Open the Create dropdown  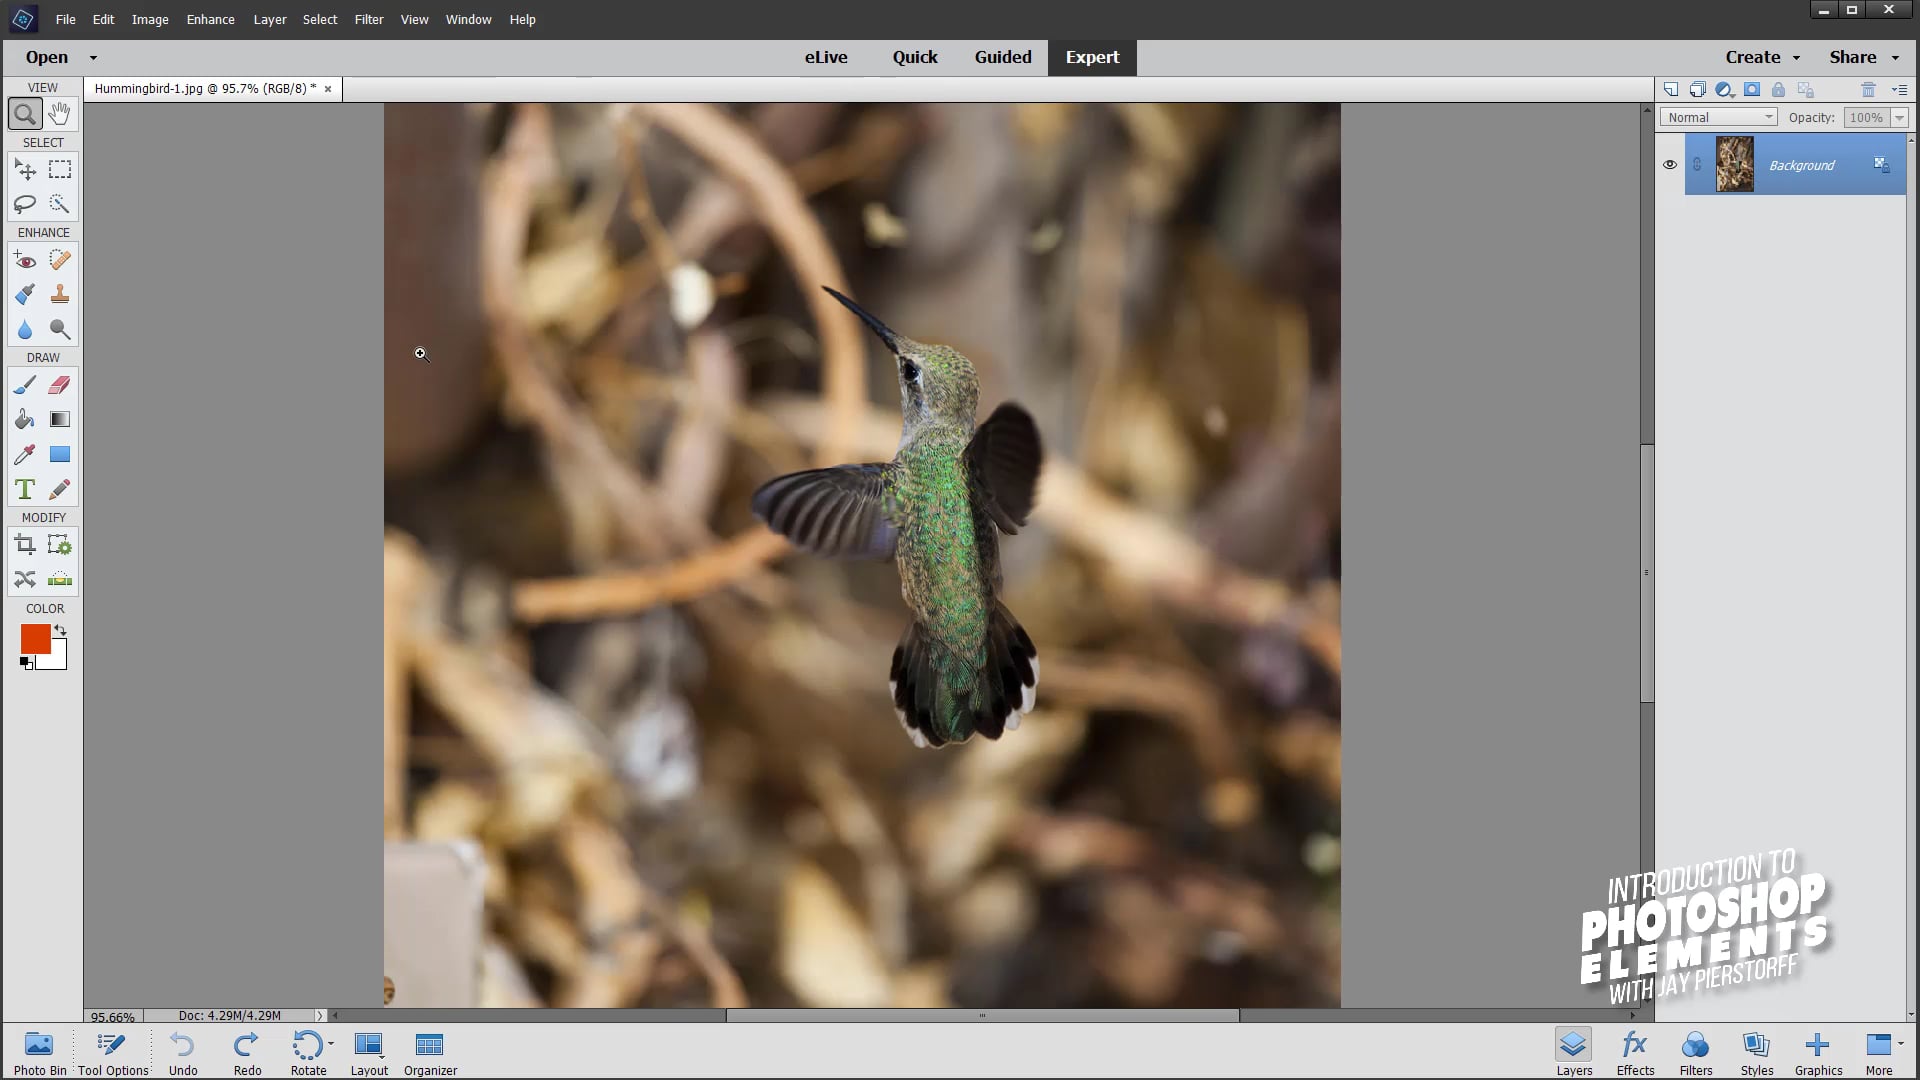pos(1760,57)
